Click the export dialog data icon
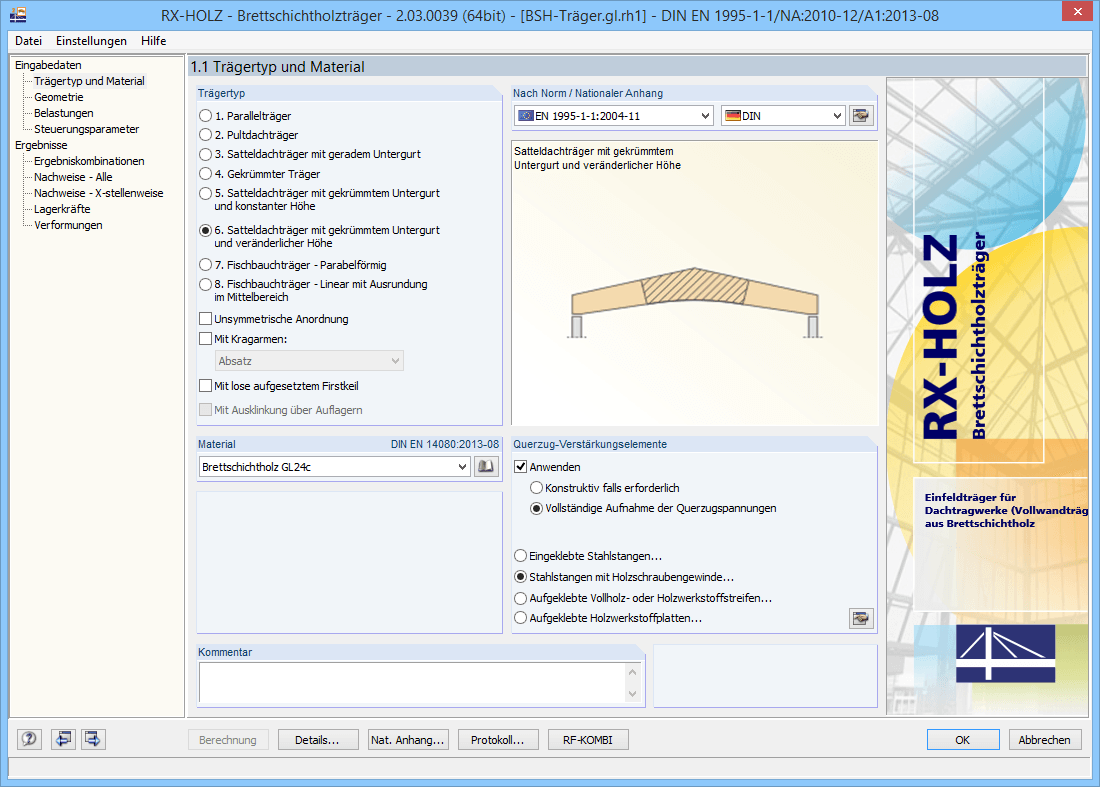 pos(91,739)
